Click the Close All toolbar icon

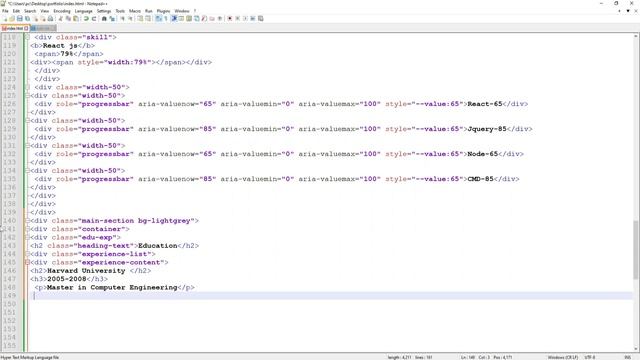(43, 18)
